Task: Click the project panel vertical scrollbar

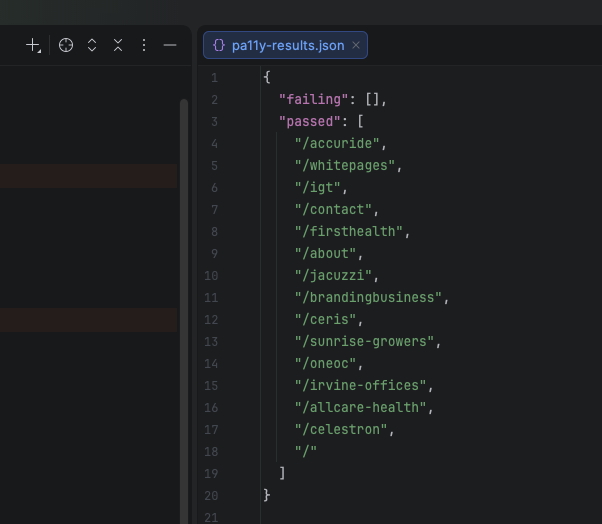Action: 184,311
